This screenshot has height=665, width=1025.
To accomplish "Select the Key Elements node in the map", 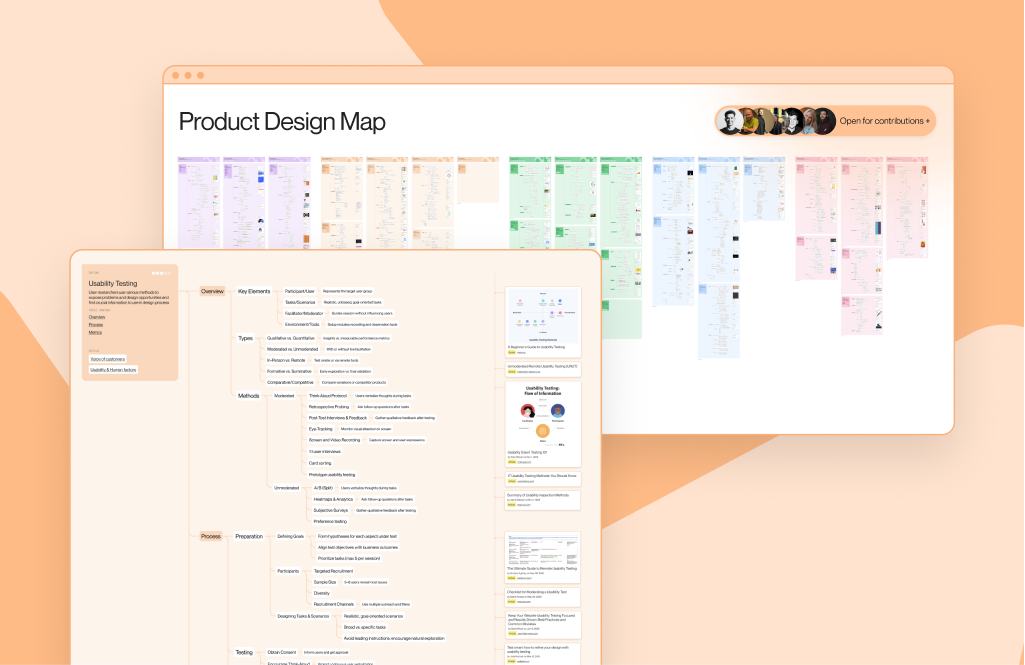I will (254, 291).
